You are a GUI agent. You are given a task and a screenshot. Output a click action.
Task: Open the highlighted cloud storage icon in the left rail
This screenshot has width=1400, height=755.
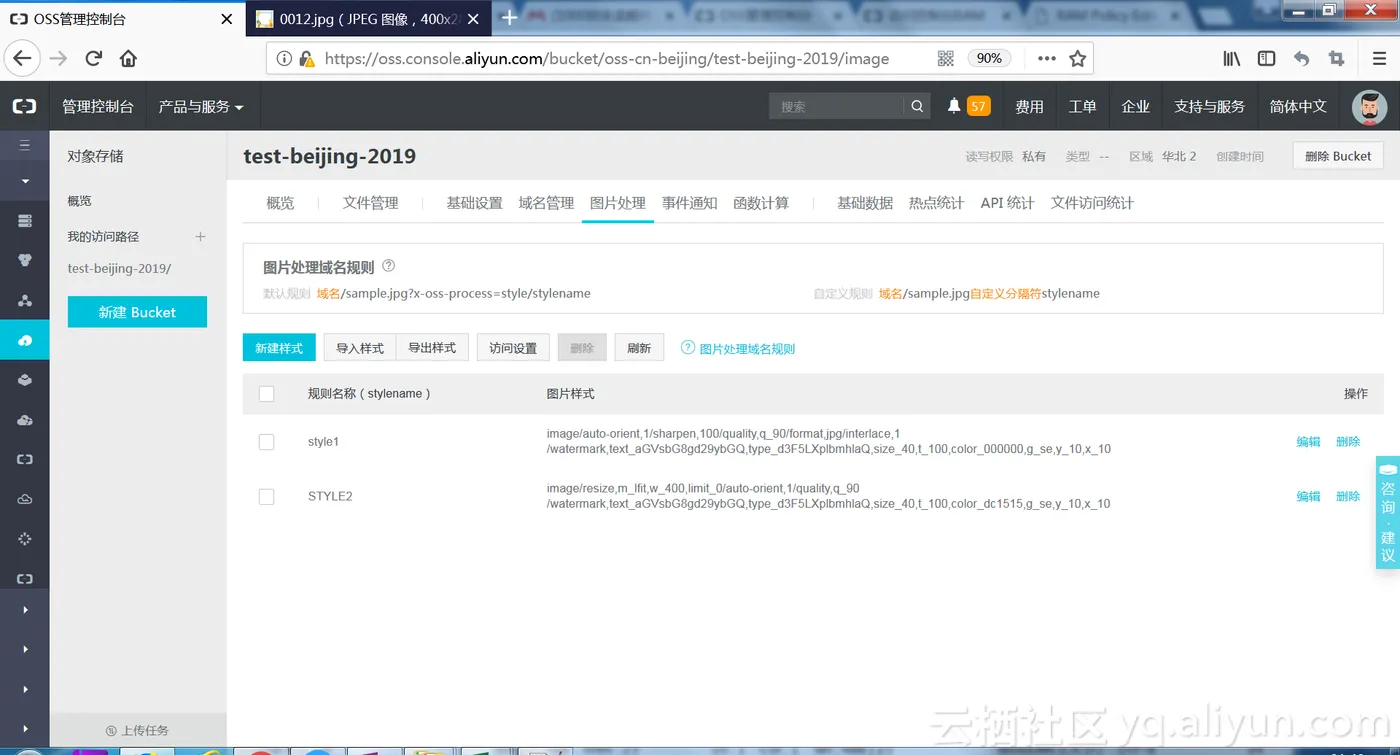point(25,340)
